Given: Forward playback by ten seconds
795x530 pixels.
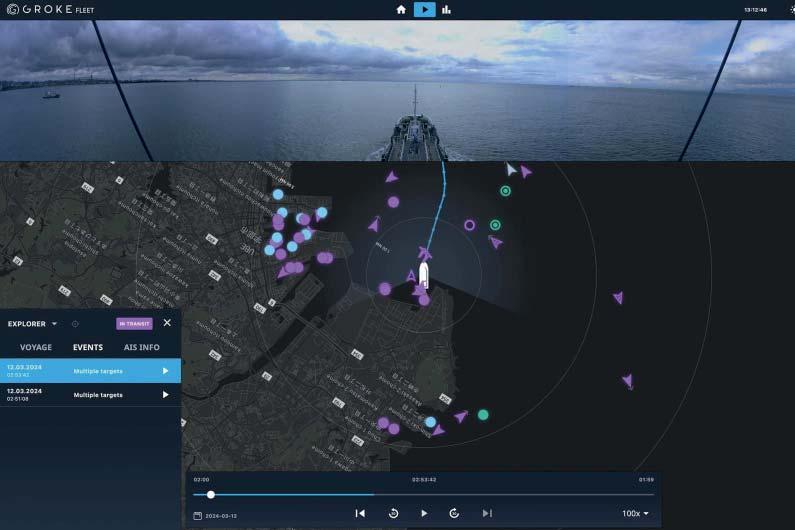Looking at the screenshot, I should coord(454,513).
